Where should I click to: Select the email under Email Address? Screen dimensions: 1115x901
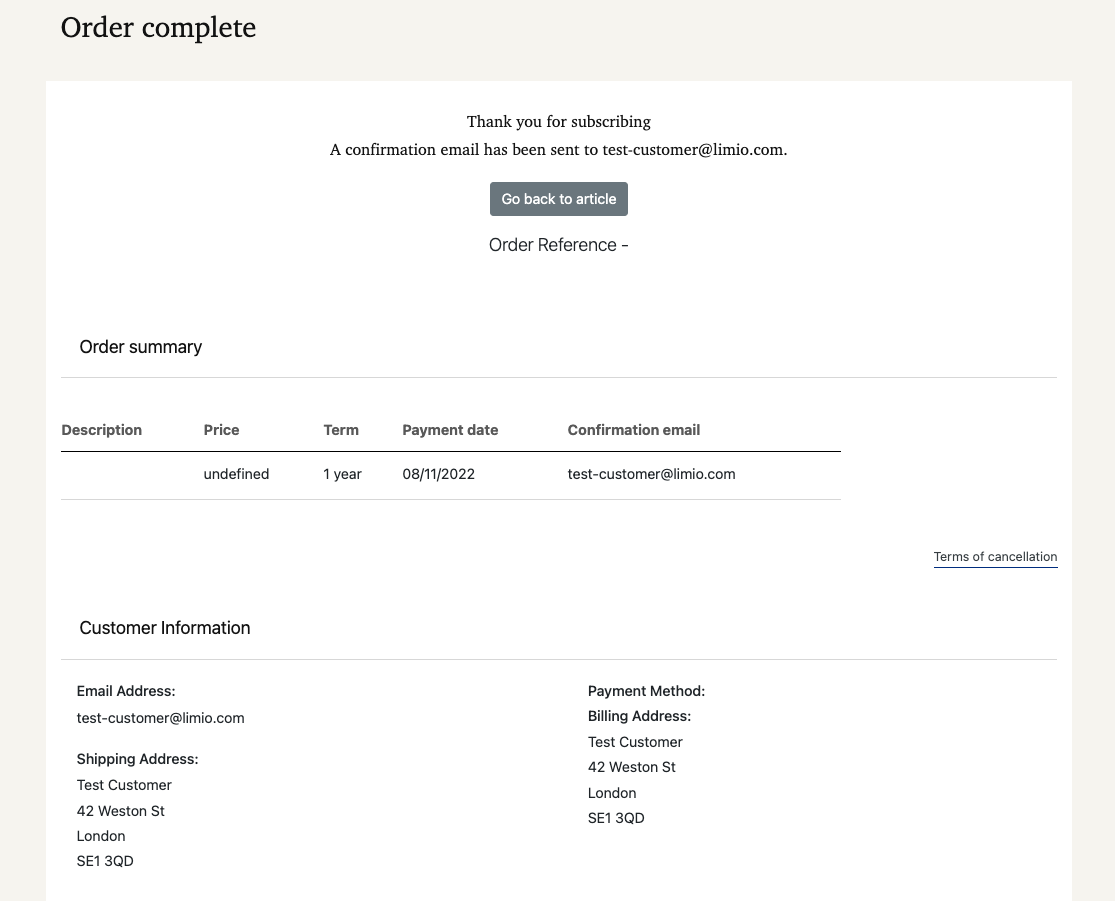point(161,718)
